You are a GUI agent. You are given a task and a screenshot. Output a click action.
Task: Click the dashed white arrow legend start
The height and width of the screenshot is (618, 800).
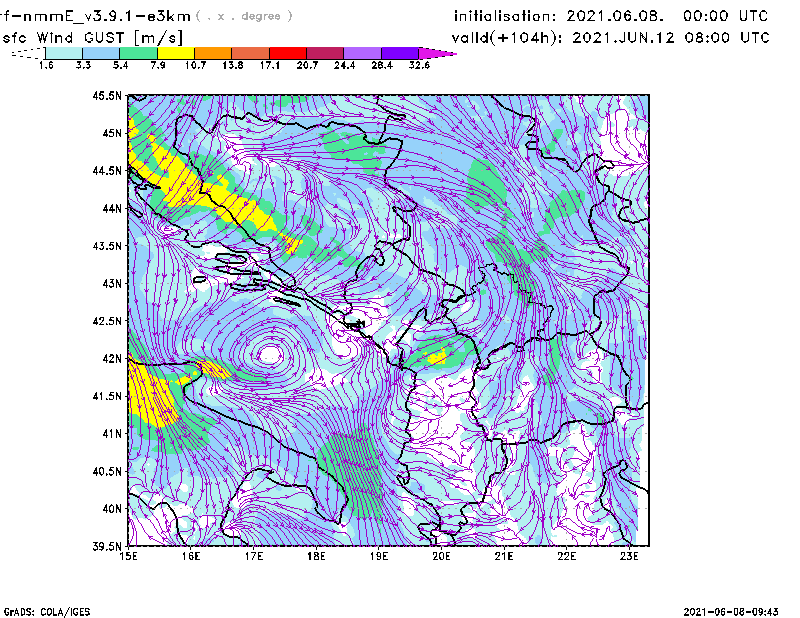point(28,53)
